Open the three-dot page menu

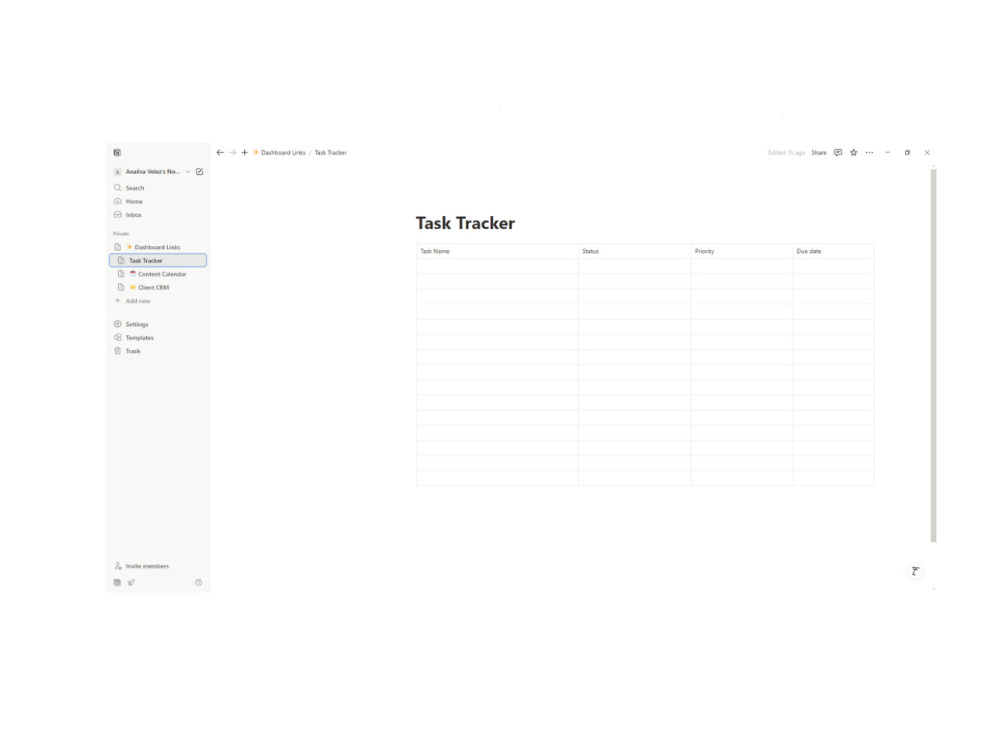pos(869,153)
